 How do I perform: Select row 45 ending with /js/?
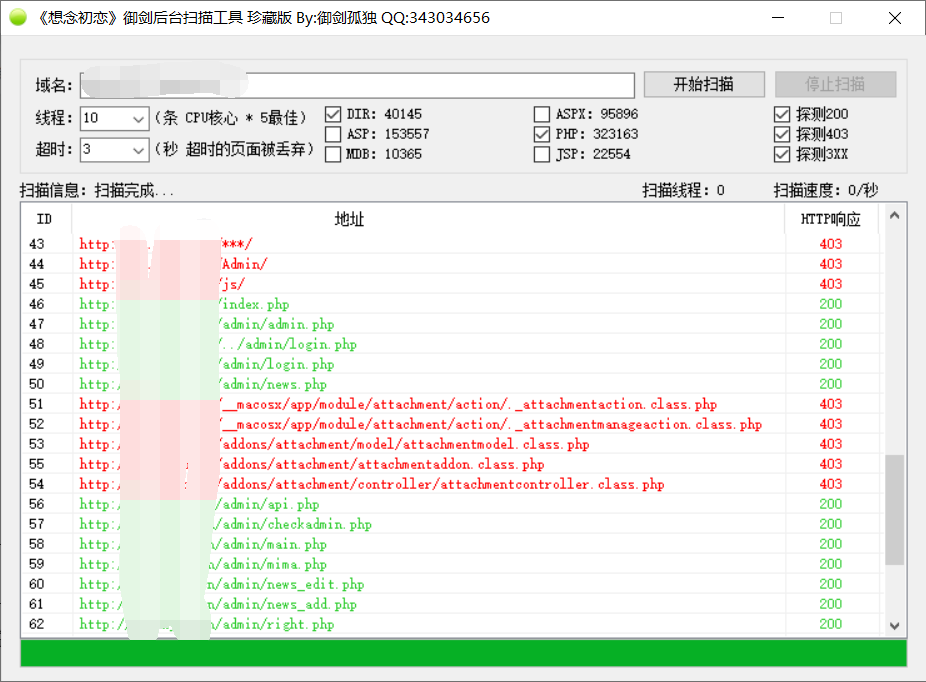pyautogui.click(x=452, y=284)
